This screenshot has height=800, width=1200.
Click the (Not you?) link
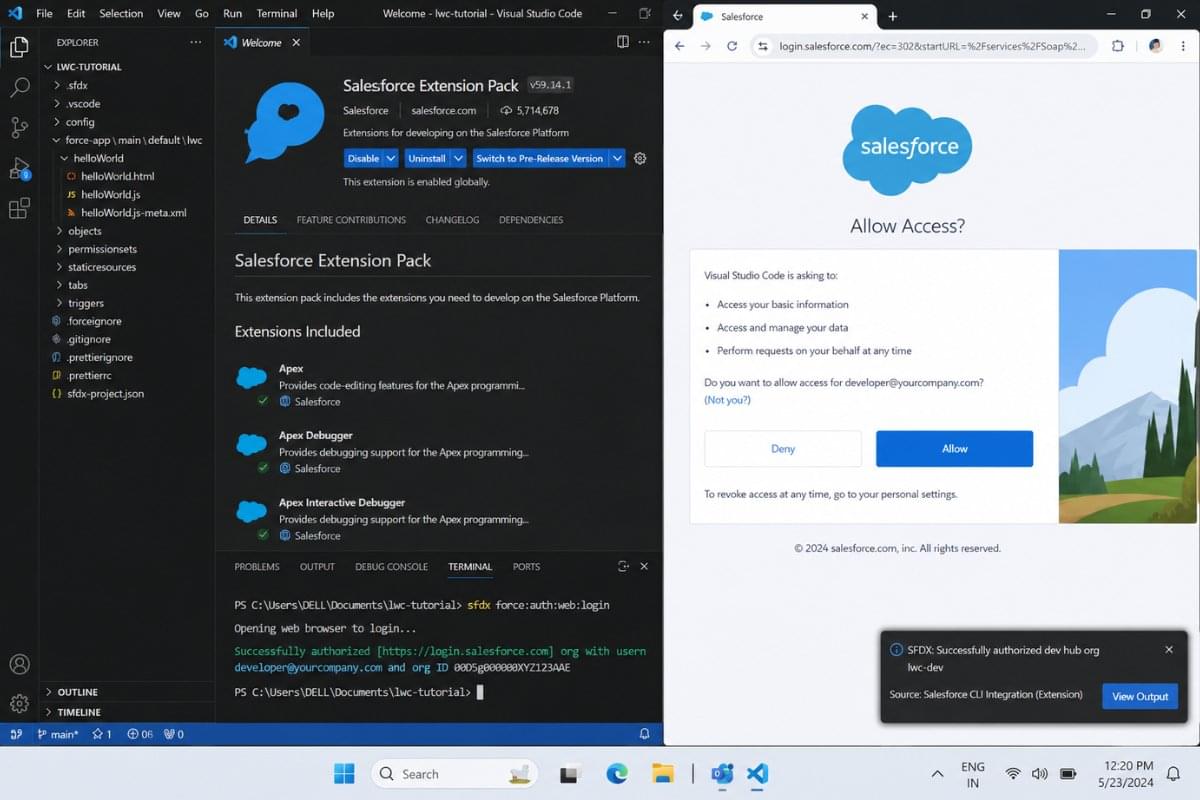point(727,400)
